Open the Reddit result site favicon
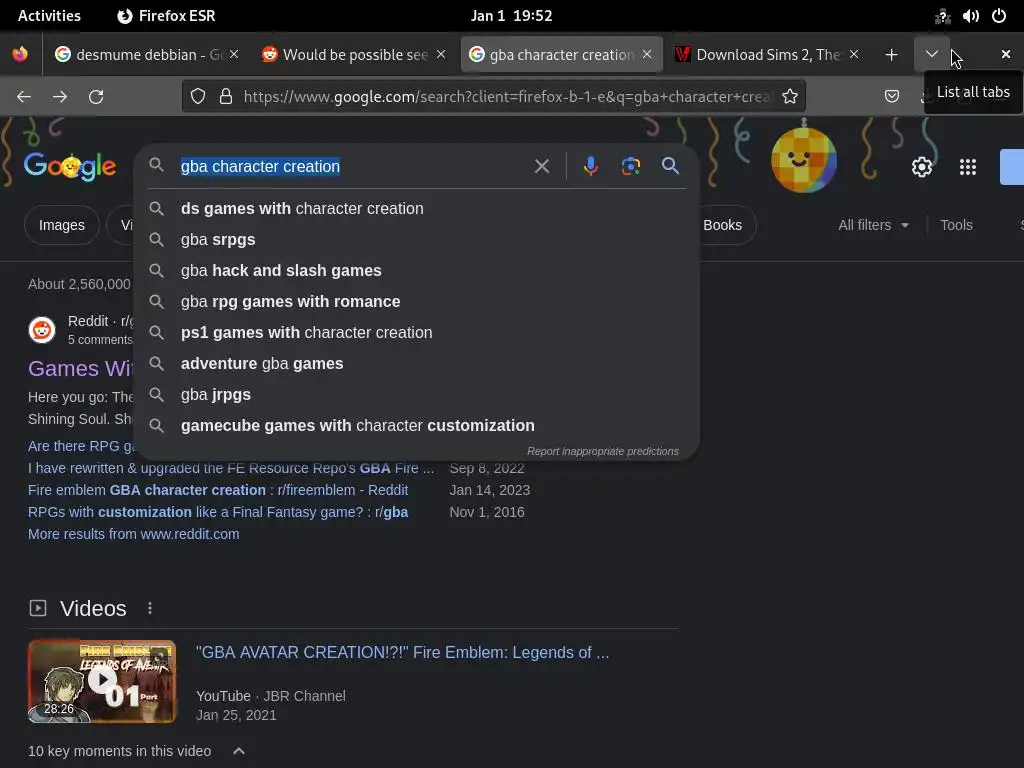This screenshot has width=1024, height=768. pos(42,330)
